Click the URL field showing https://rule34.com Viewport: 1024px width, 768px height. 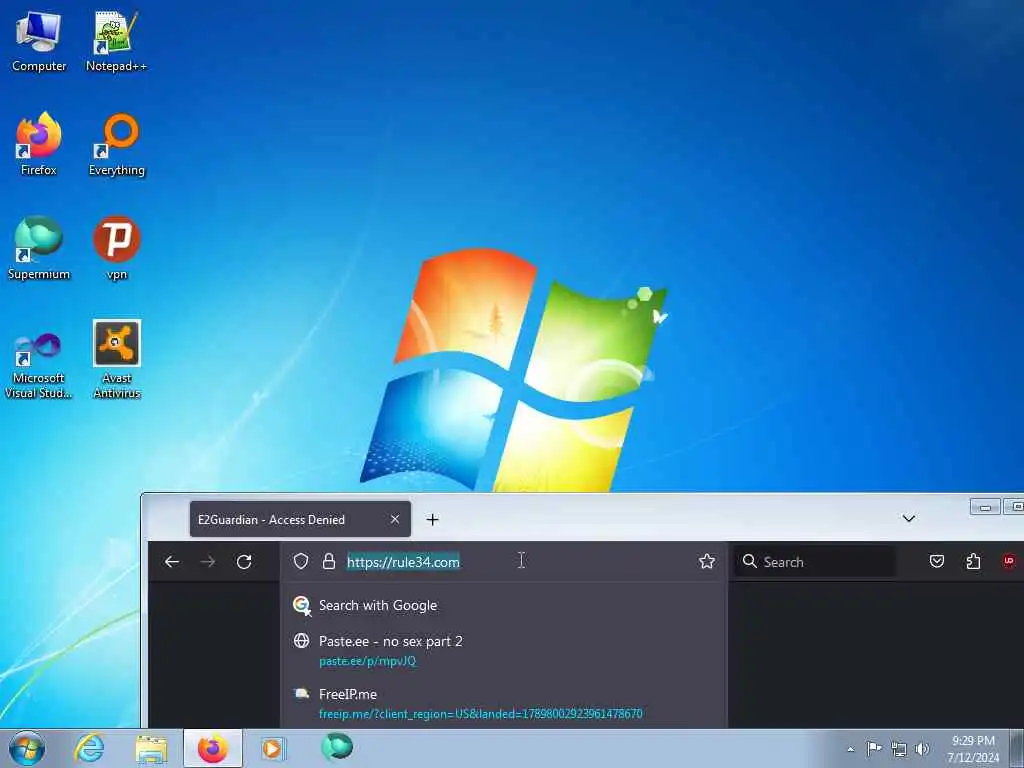point(505,562)
